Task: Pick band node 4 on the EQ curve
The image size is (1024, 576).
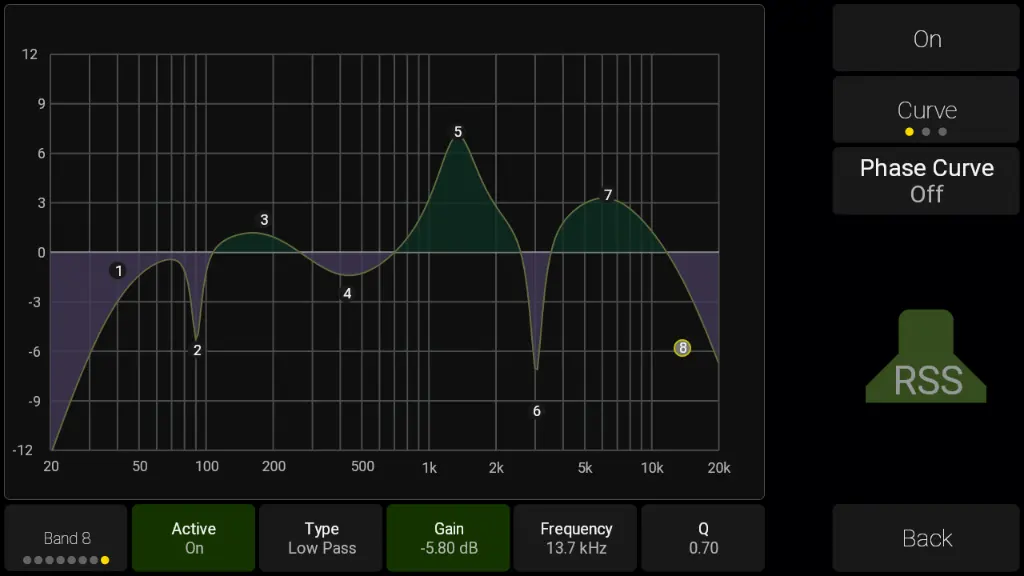Action: click(347, 294)
